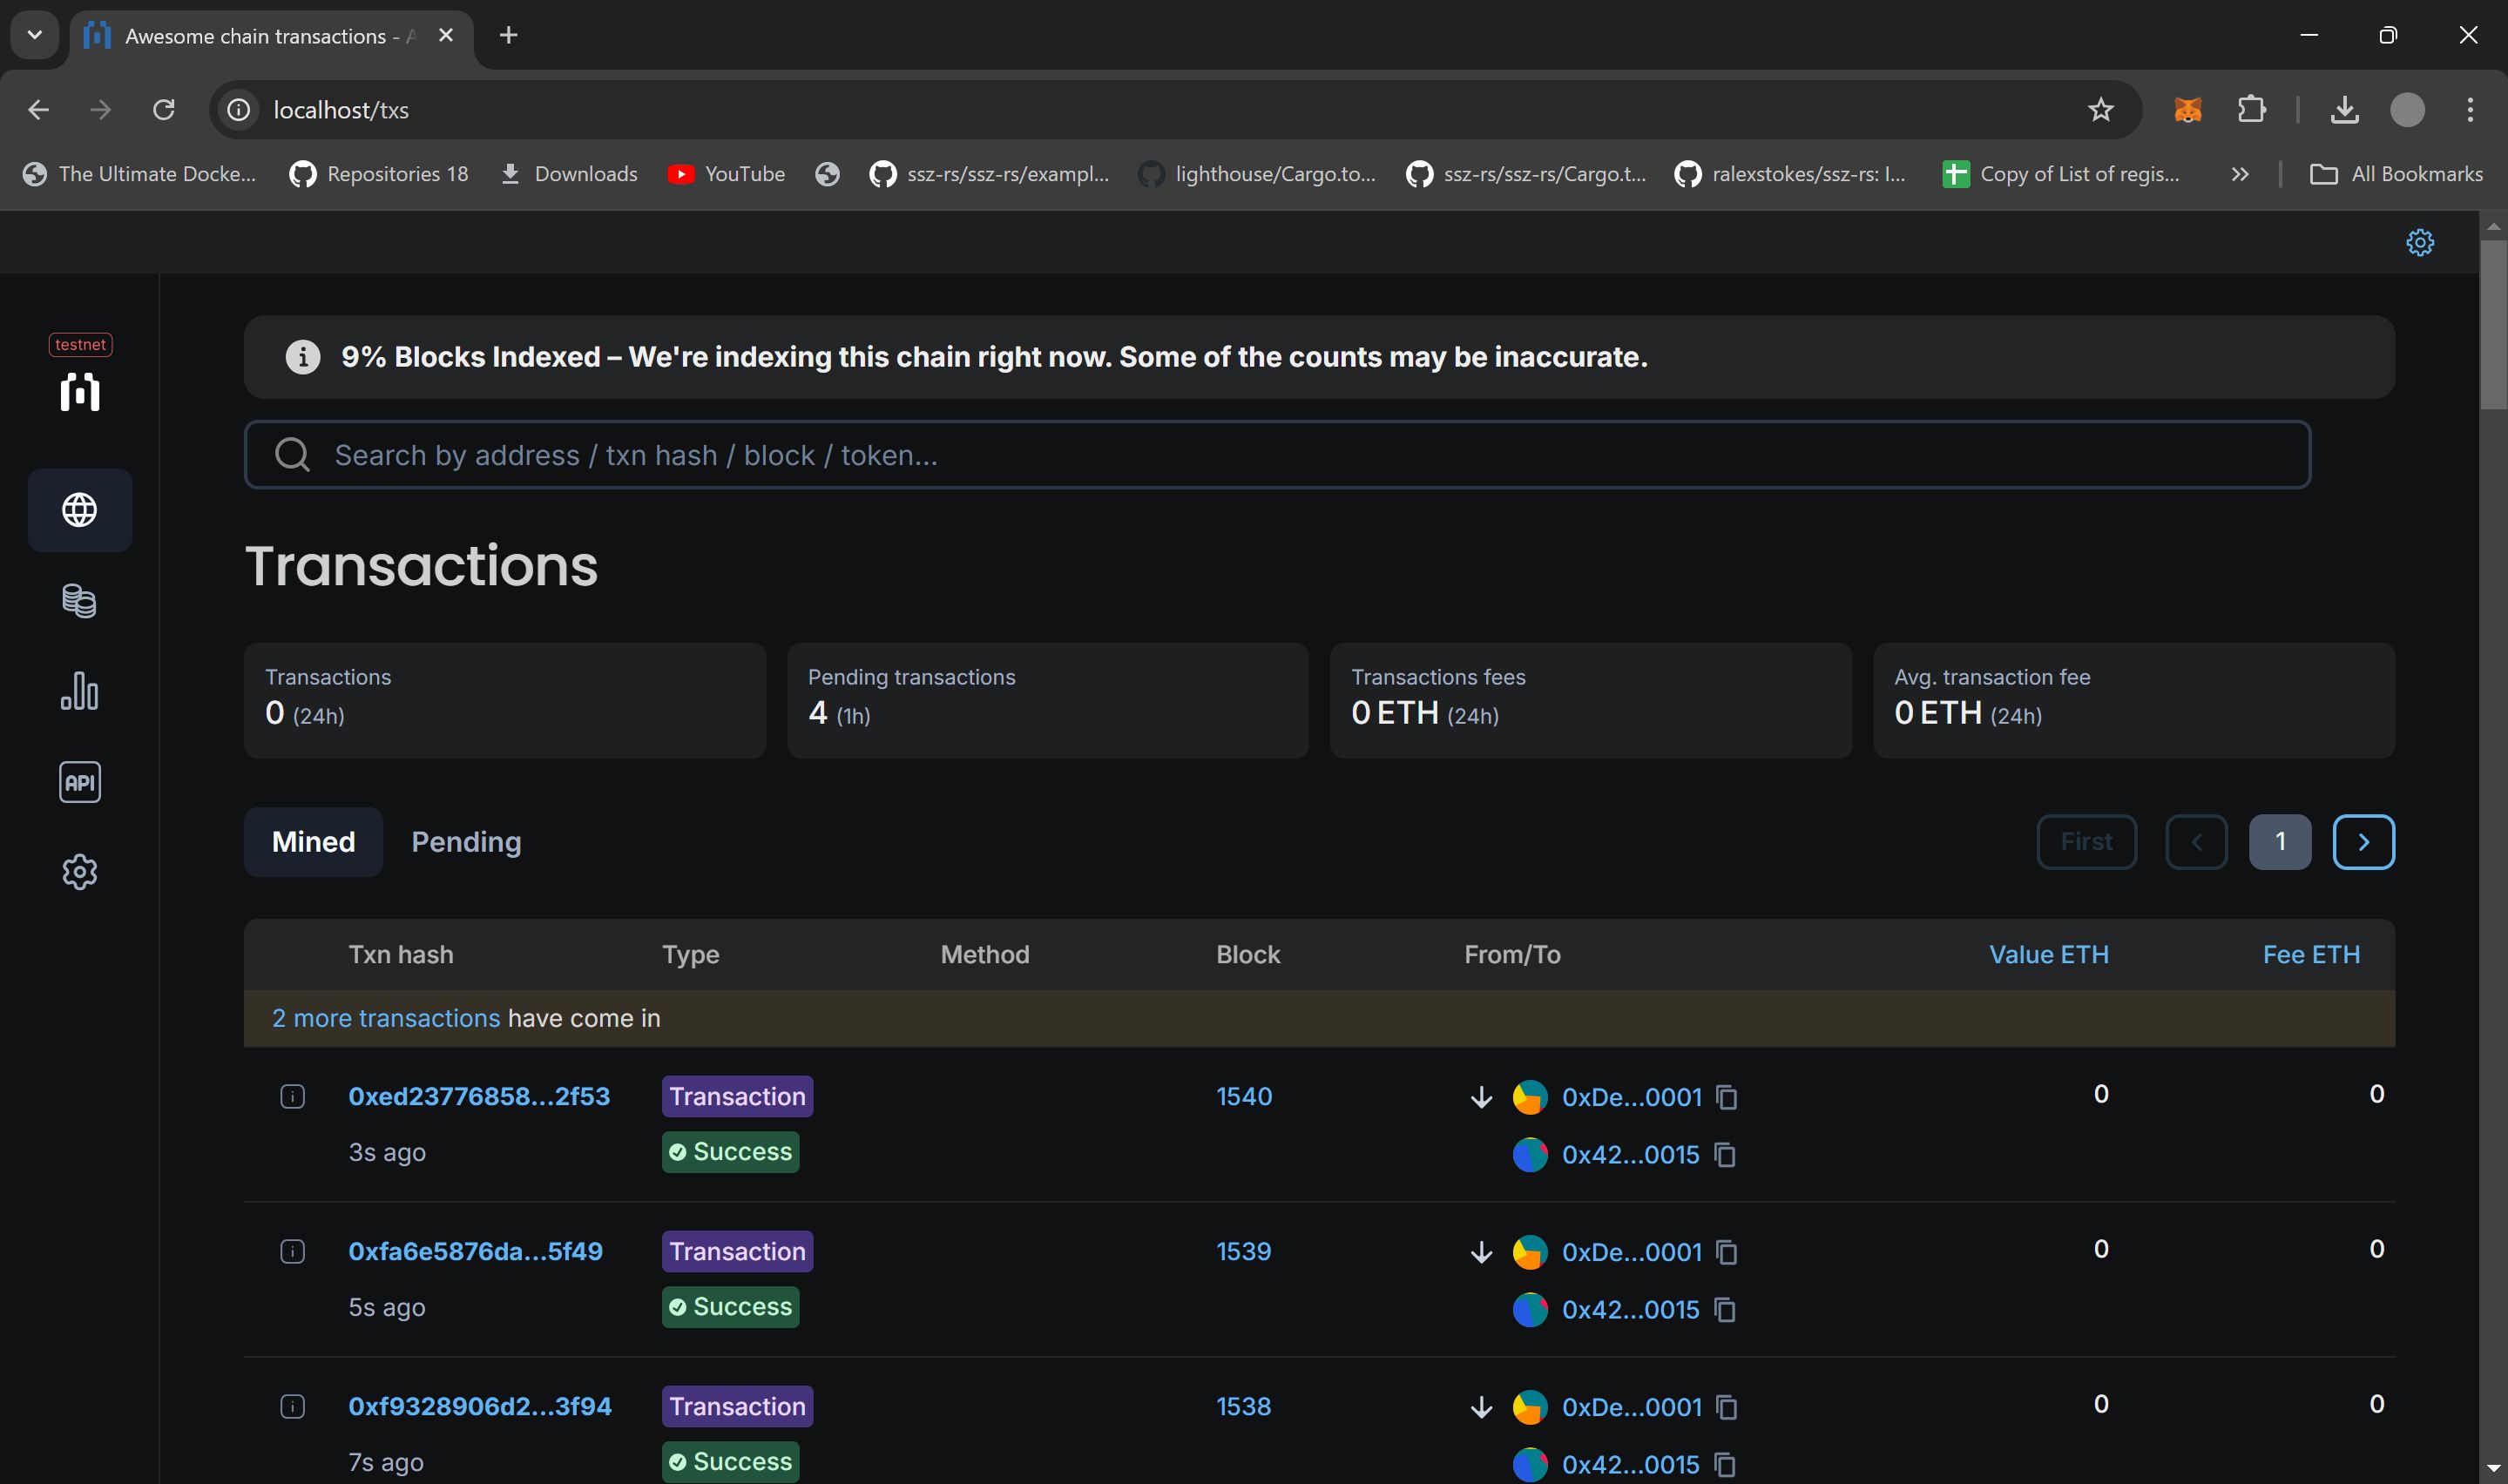Open details icon for transaction 0xfa6e5876da...5f49
The height and width of the screenshot is (1484, 2508).
click(292, 1252)
